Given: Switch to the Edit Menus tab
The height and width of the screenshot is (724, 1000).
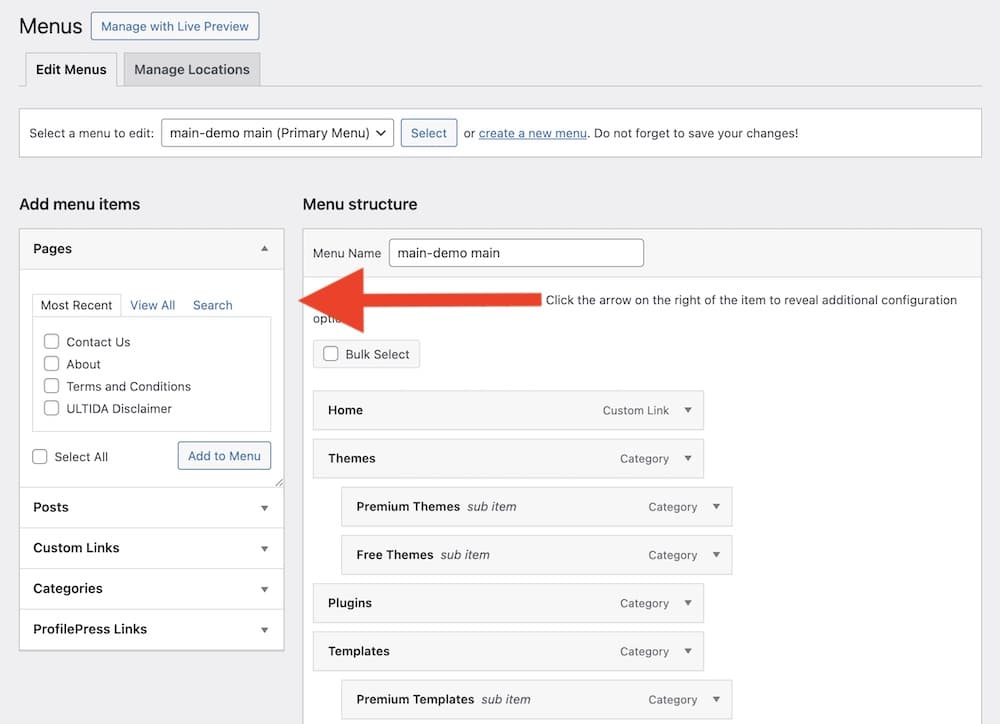Looking at the screenshot, I should [x=71, y=70].
